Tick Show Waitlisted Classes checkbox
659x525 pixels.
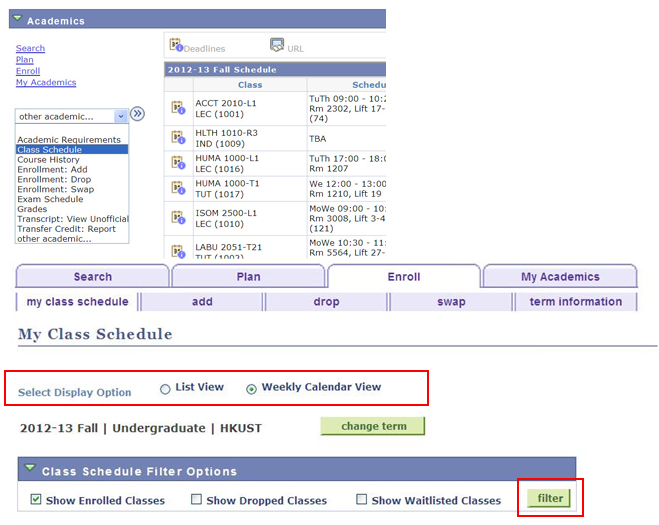point(362,500)
